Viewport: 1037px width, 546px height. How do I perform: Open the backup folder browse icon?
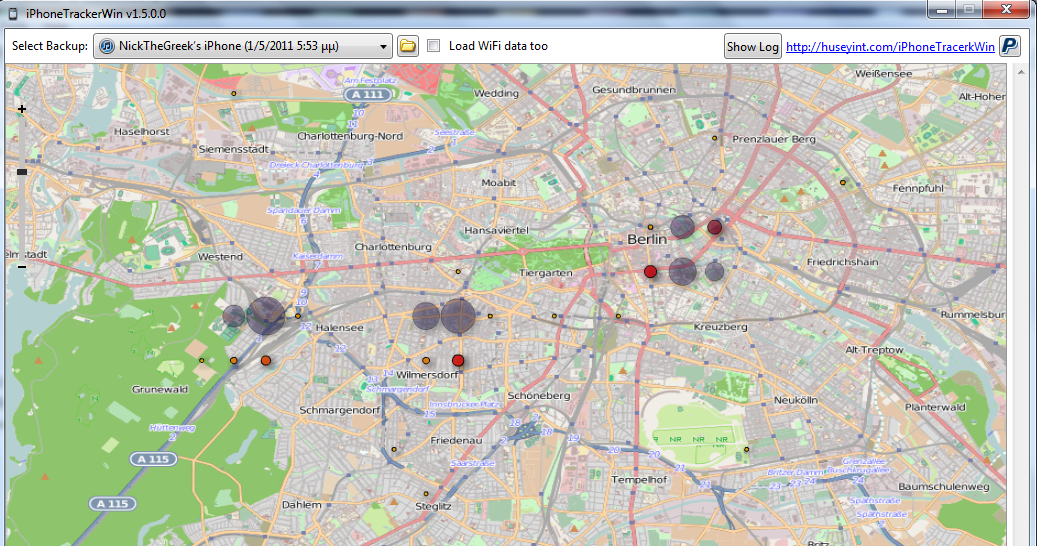point(407,46)
